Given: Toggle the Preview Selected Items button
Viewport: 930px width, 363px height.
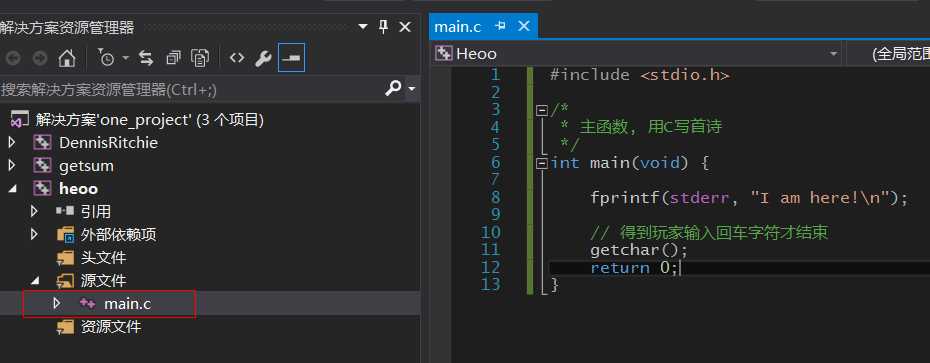Looking at the screenshot, I should coord(291,58).
